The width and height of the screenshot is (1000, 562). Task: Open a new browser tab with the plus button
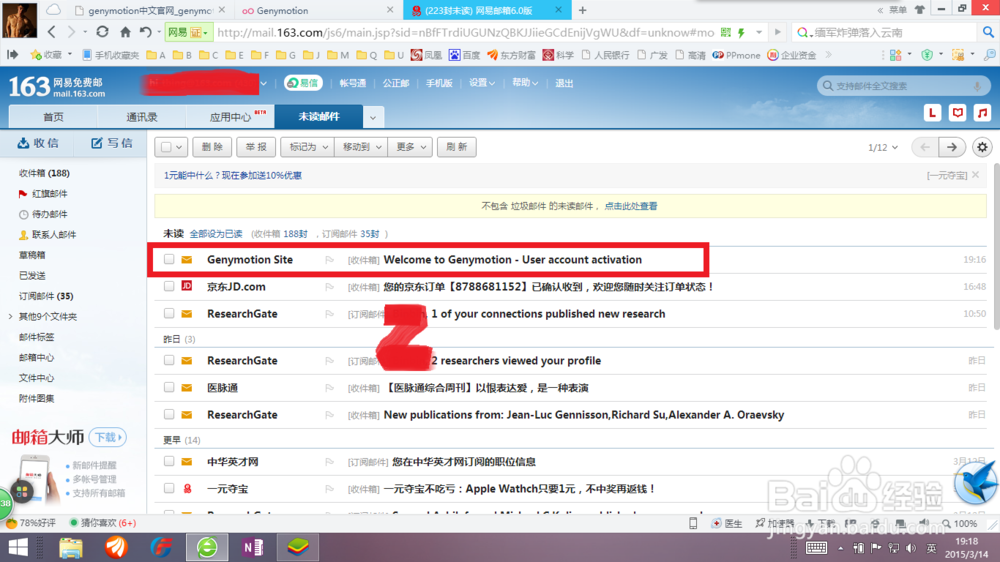(582, 10)
